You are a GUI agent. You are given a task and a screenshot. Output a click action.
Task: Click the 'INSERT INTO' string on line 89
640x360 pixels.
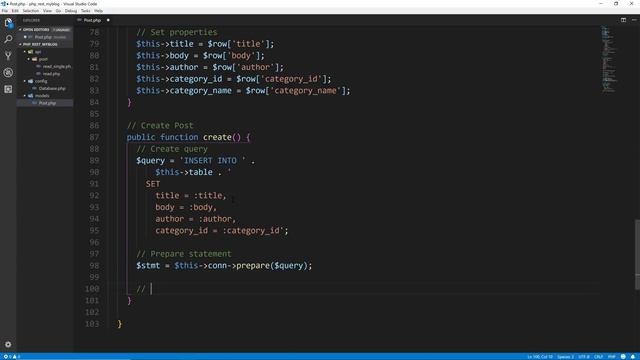[x=210, y=161]
